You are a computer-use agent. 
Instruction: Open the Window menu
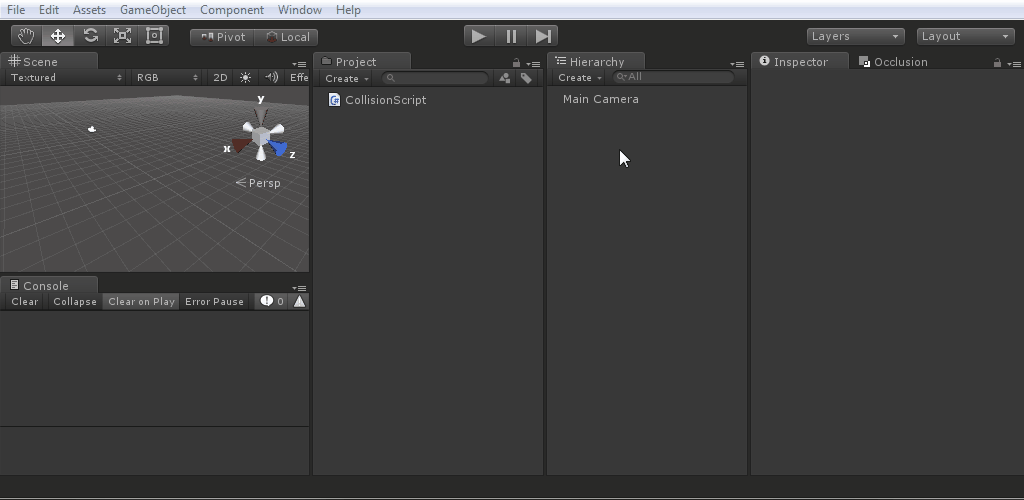click(300, 10)
